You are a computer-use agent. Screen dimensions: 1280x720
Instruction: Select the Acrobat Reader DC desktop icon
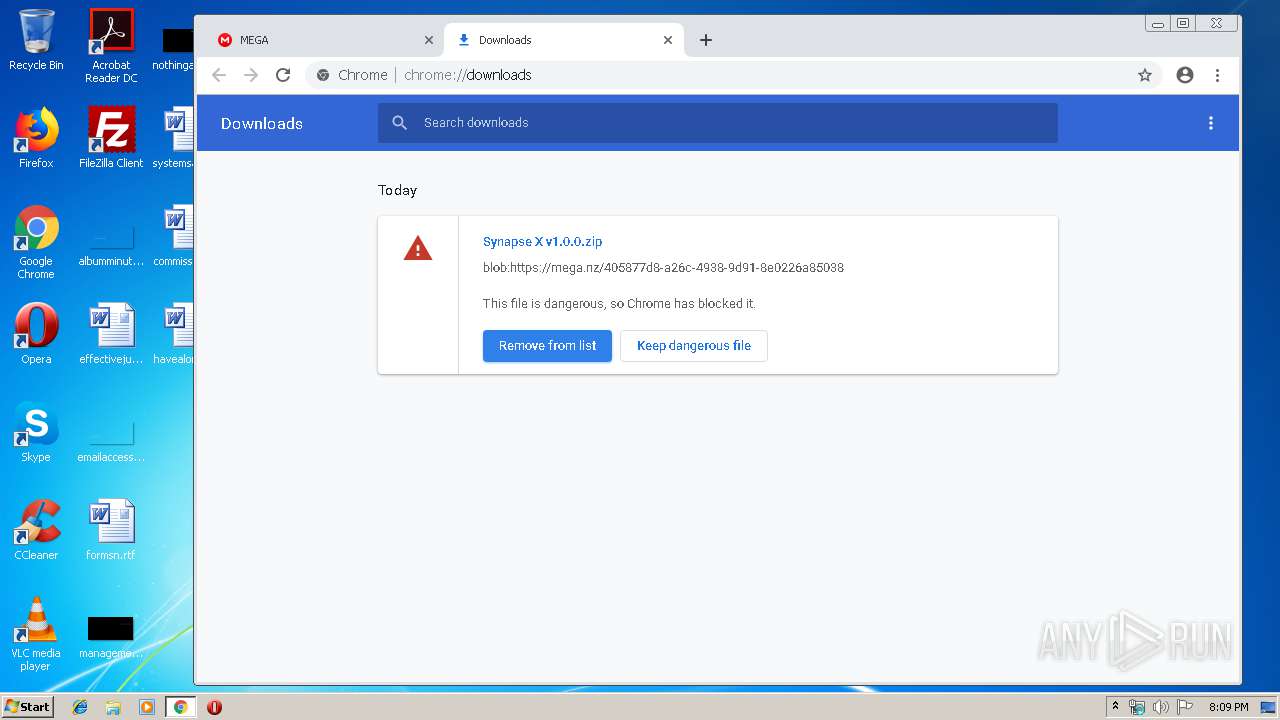point(111,45)
